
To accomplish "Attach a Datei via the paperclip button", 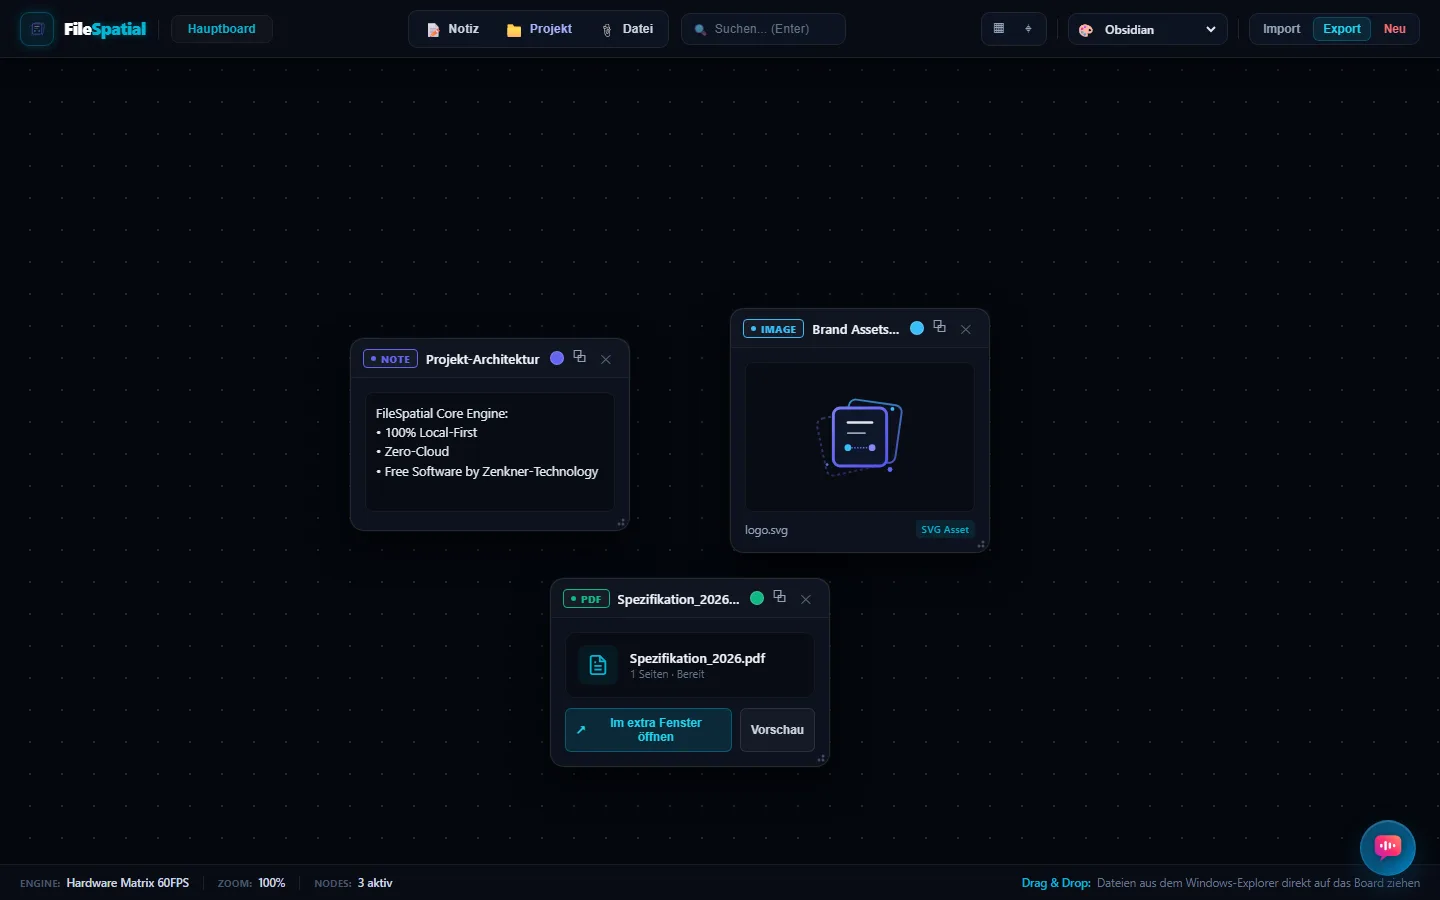I will tap(627, 29).
